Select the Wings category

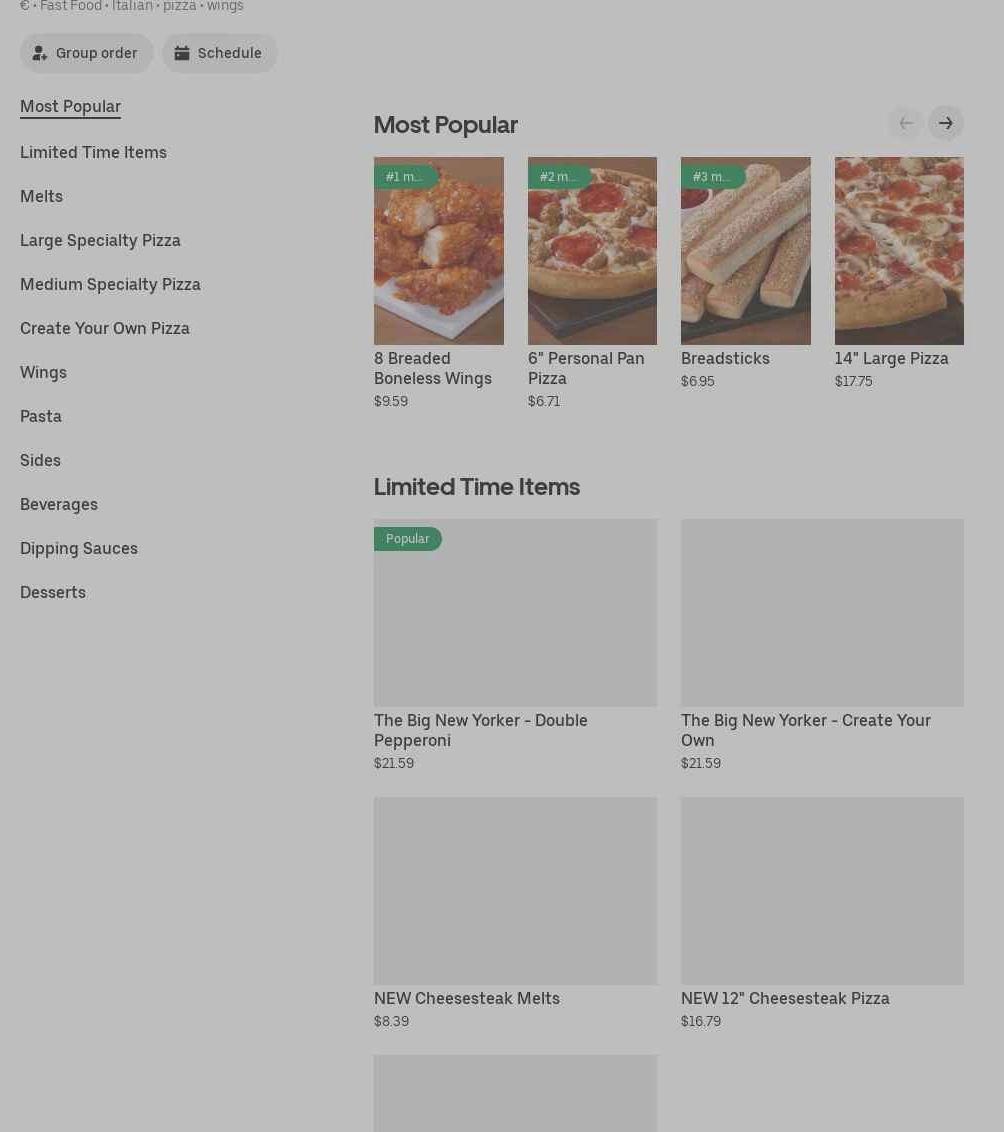tap(43, 372)
